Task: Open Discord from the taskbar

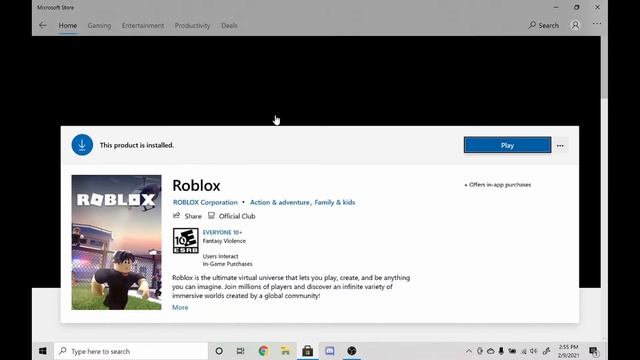Action: (x=329, y=351)
